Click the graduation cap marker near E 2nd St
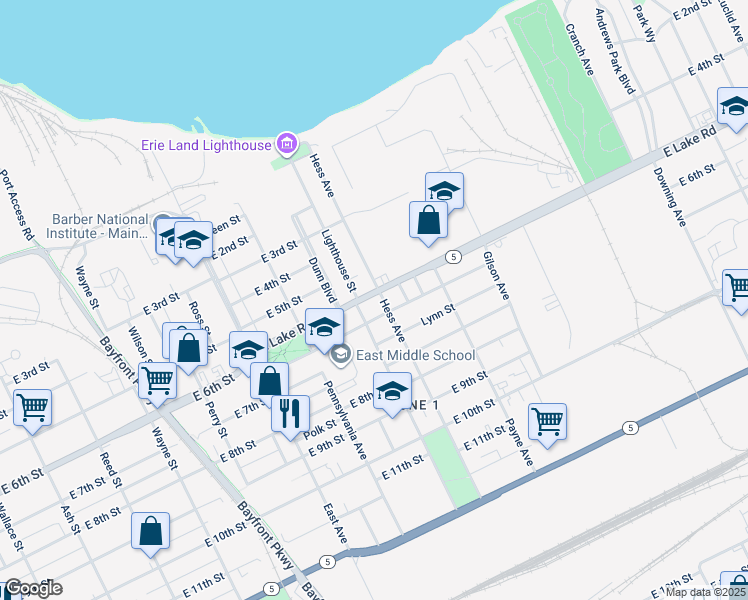Viewport: 748px width, 600px height. [x=194, y=240]
